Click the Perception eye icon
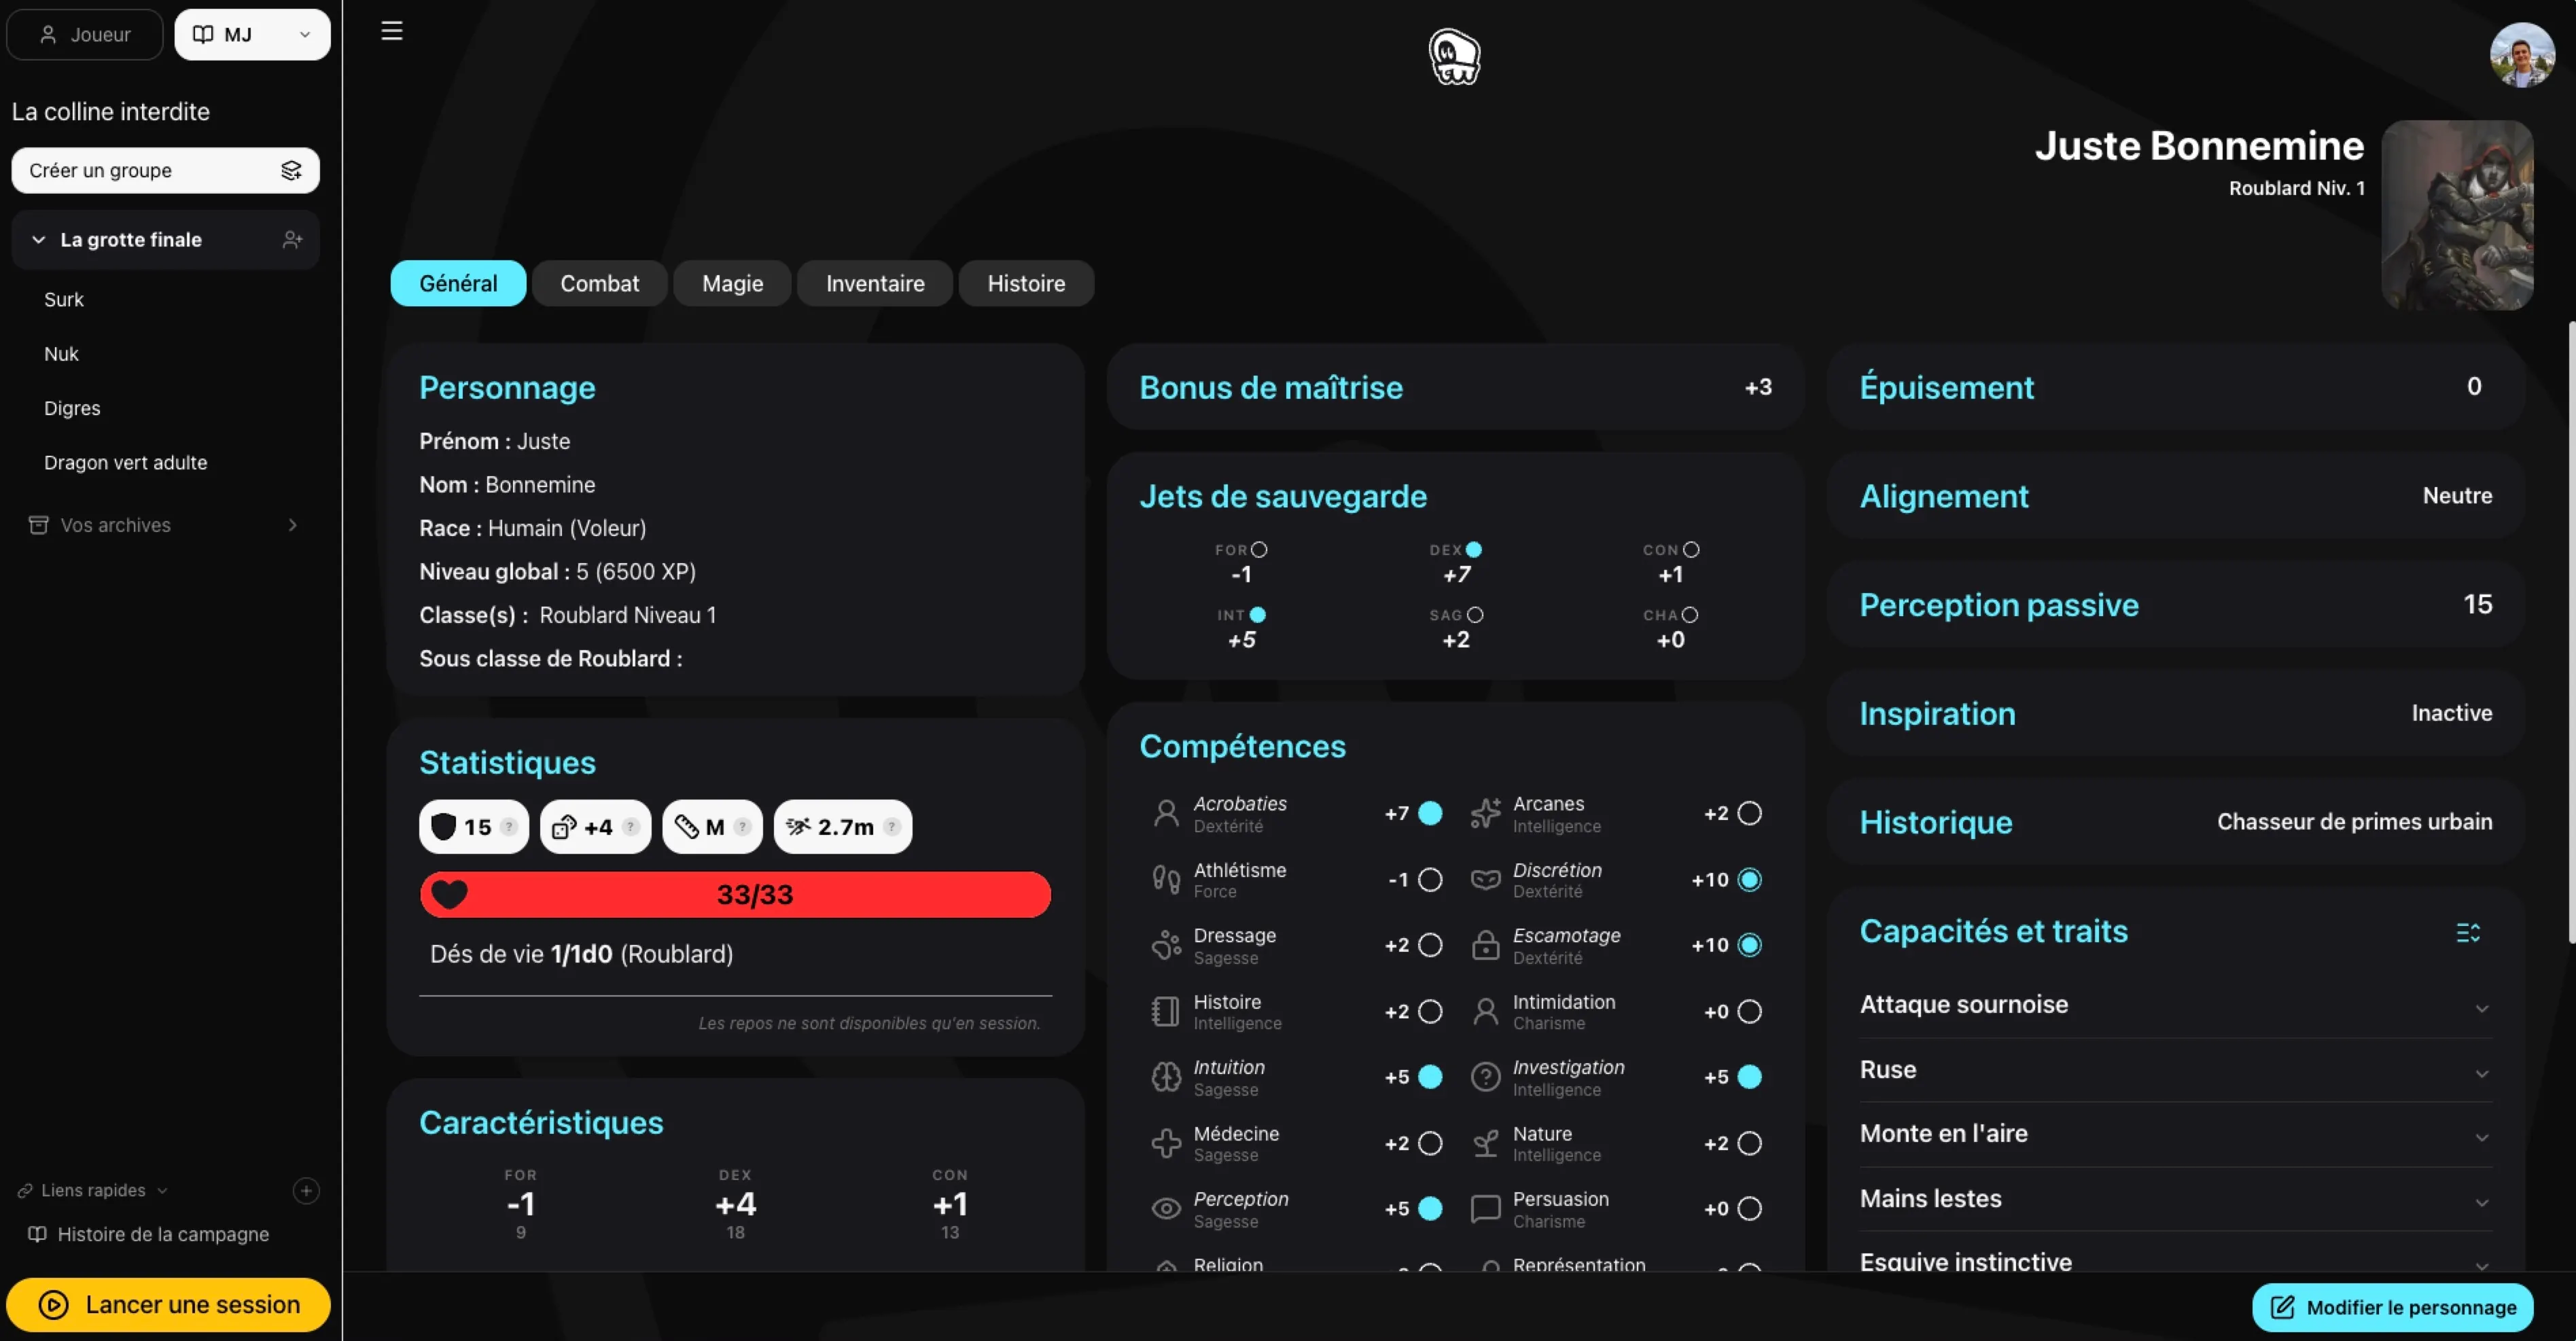This screenshot has width=2576, height=1341. (1166, 1208)
